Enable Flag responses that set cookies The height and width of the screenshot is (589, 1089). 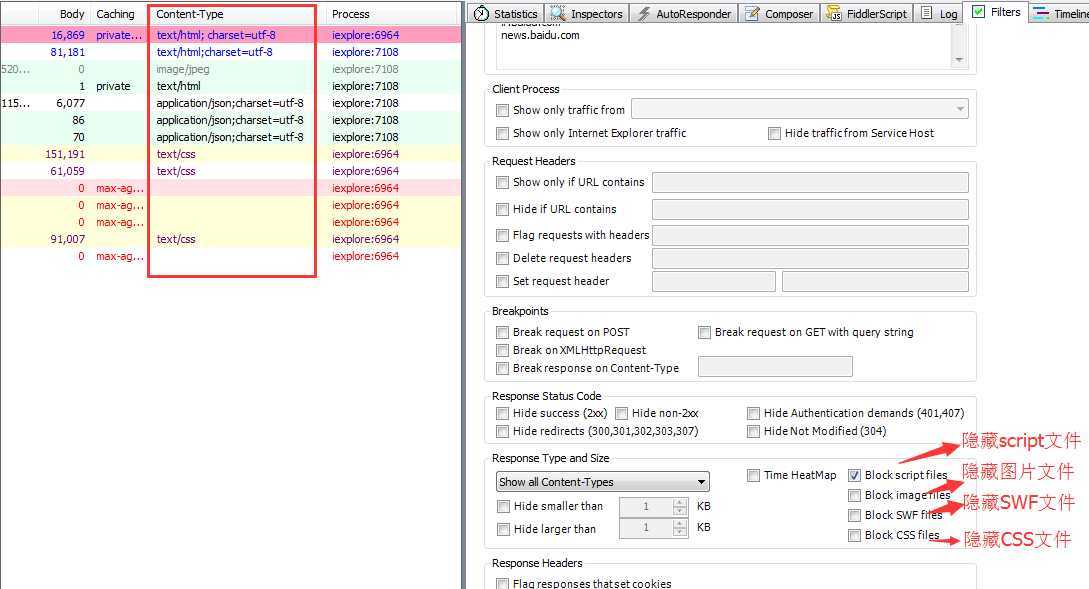502,584
